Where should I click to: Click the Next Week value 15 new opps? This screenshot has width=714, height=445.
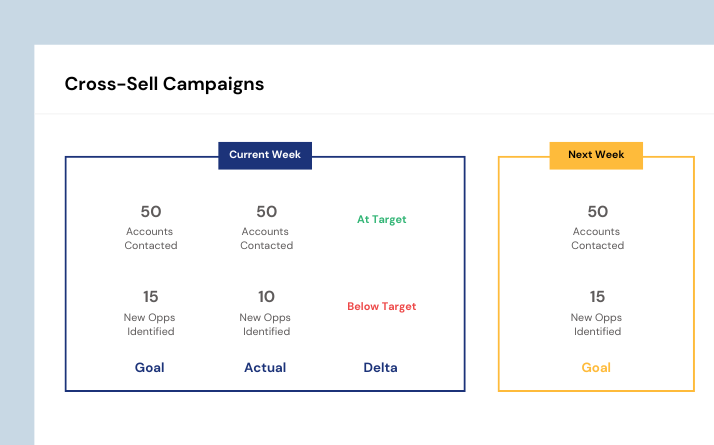pos(597,297)
